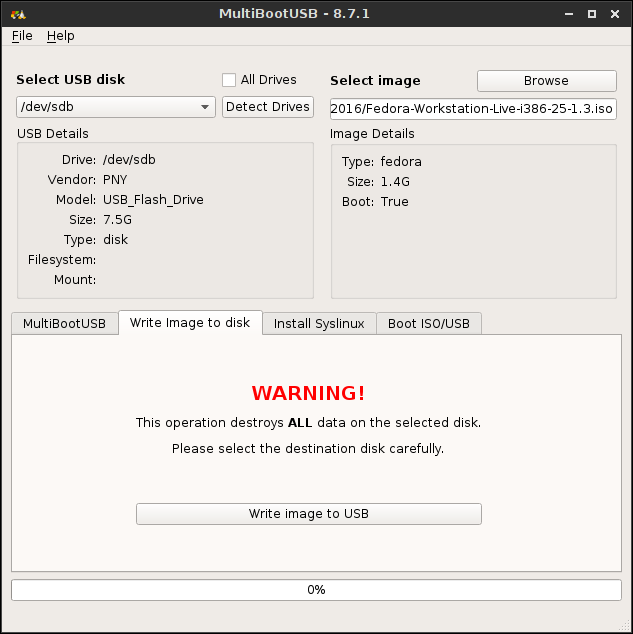Click the MultiBootUSB app icon in title bar
This screenshot has height=634, width=633.
(18, 14)
